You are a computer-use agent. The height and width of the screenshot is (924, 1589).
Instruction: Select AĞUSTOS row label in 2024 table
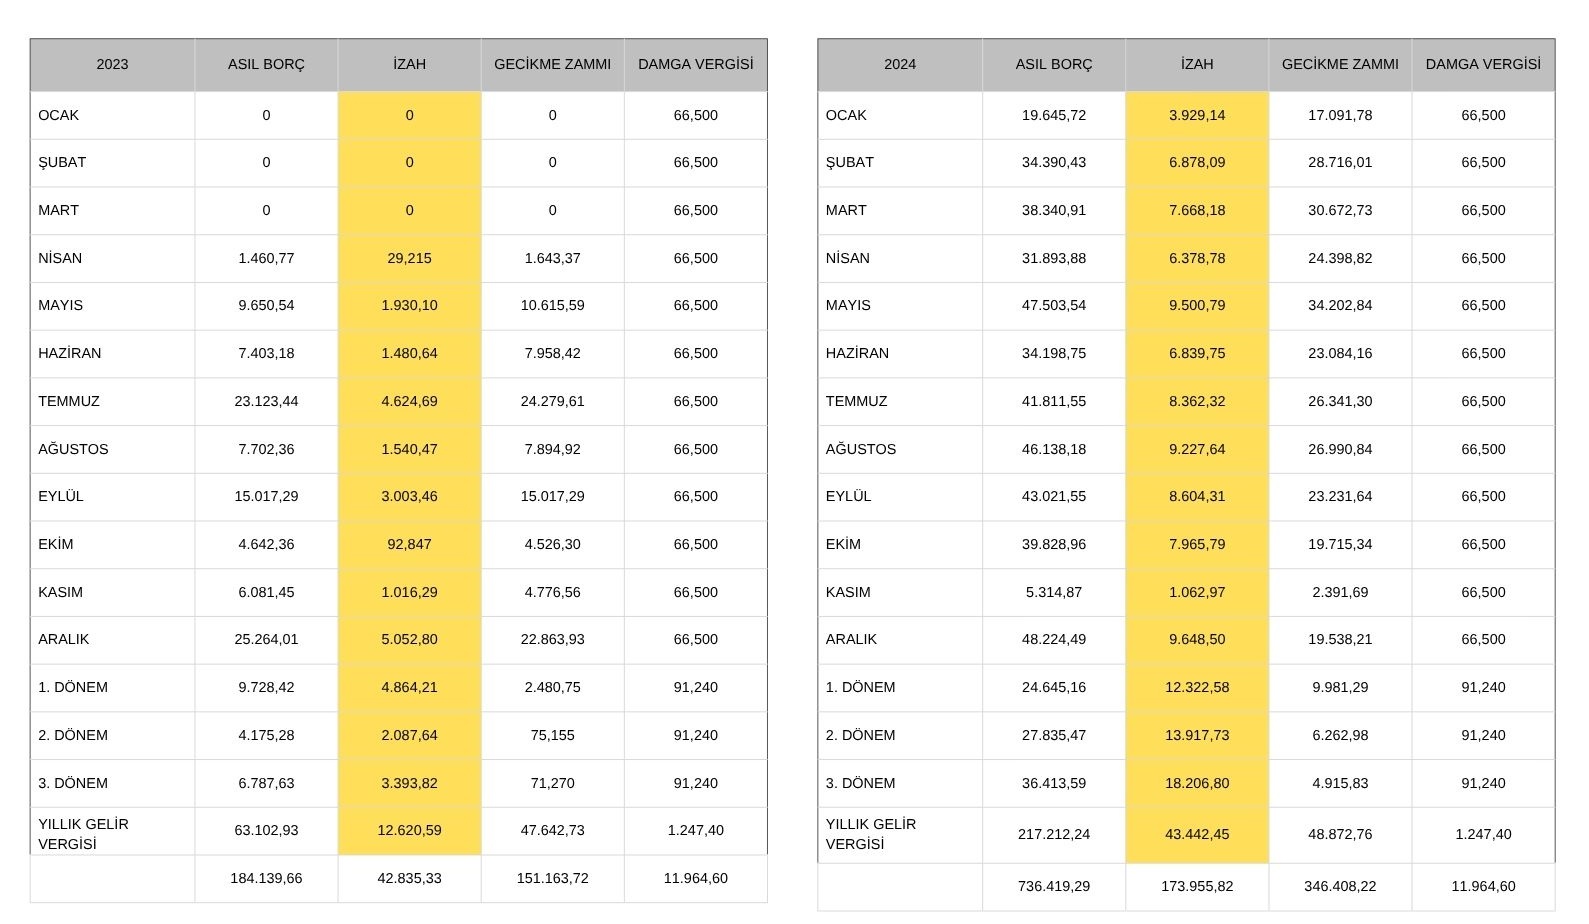[861, 449]
